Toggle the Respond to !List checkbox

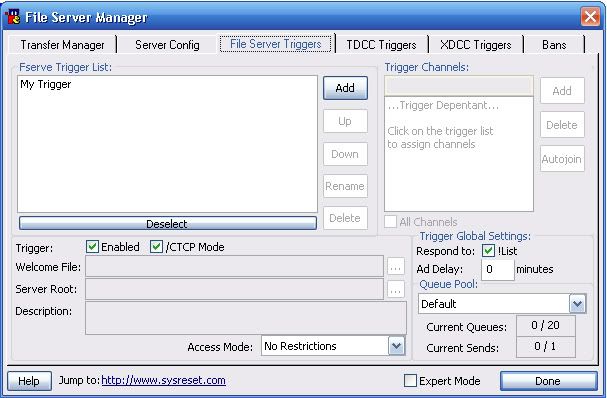488,250
